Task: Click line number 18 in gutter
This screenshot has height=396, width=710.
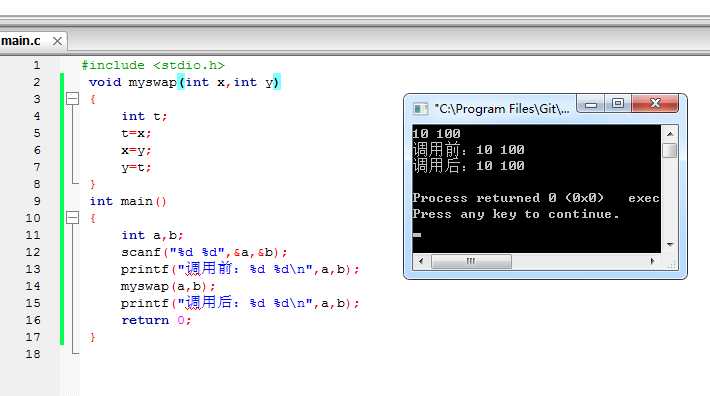Action: coord(33,354)
